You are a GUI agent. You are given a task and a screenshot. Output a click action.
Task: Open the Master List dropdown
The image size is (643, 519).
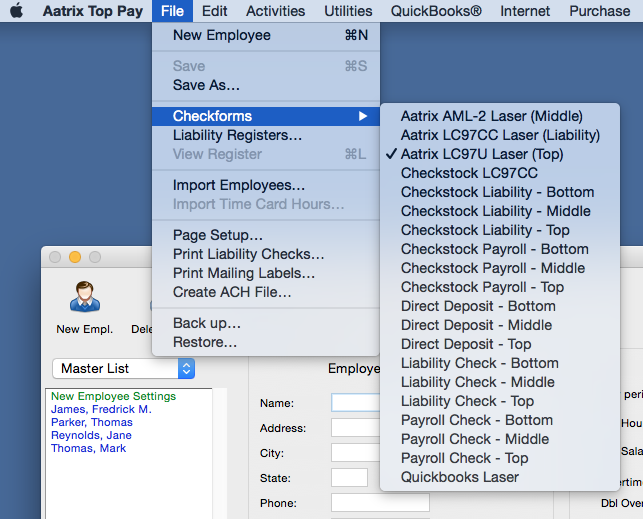(123, 369)
